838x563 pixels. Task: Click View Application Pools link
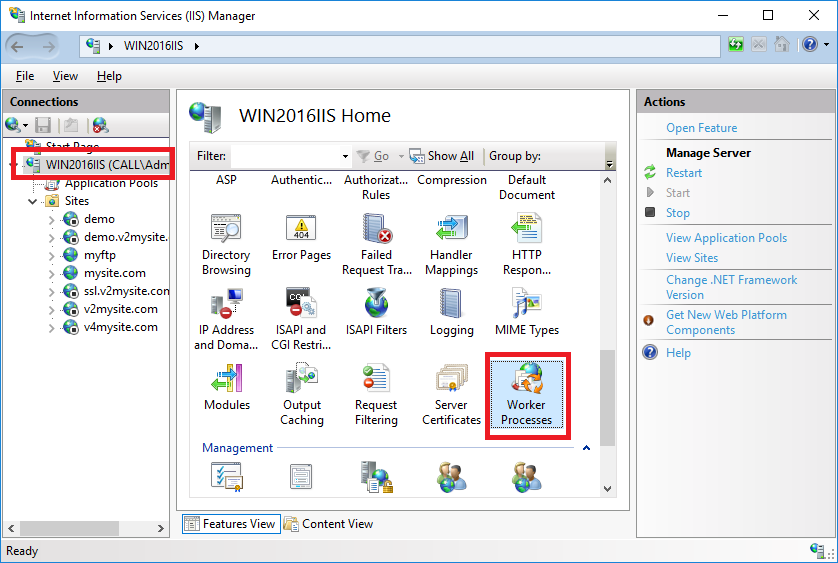(x=726, y=237)
